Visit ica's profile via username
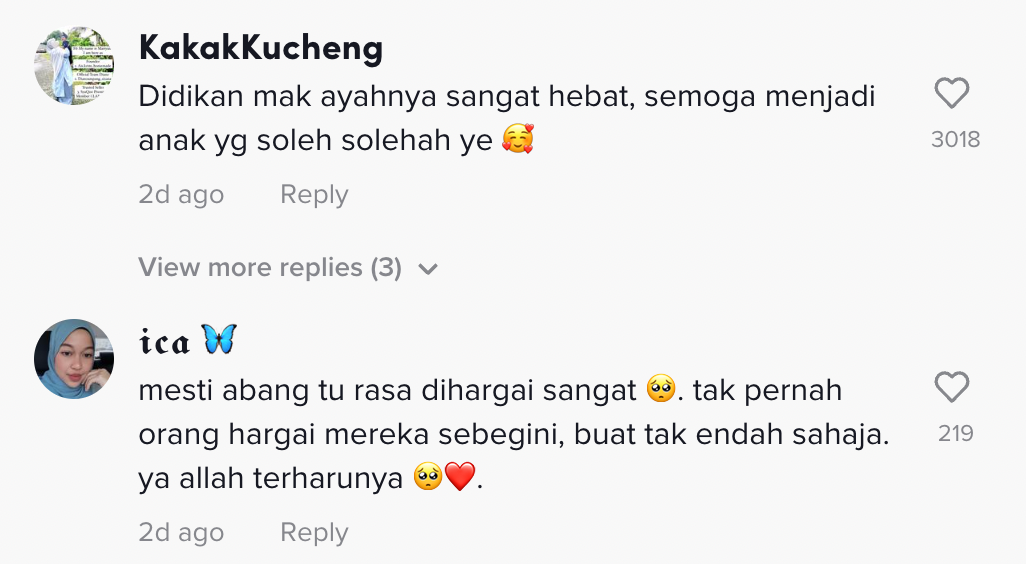 click(165, 343)
